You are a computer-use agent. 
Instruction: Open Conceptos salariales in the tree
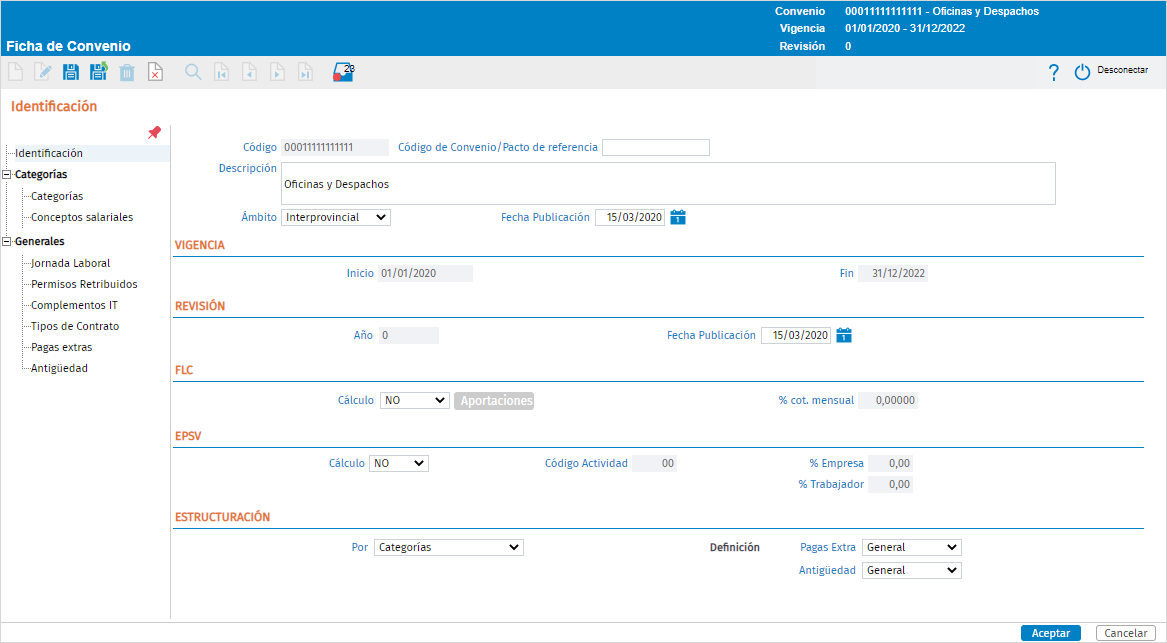point(82,217)
